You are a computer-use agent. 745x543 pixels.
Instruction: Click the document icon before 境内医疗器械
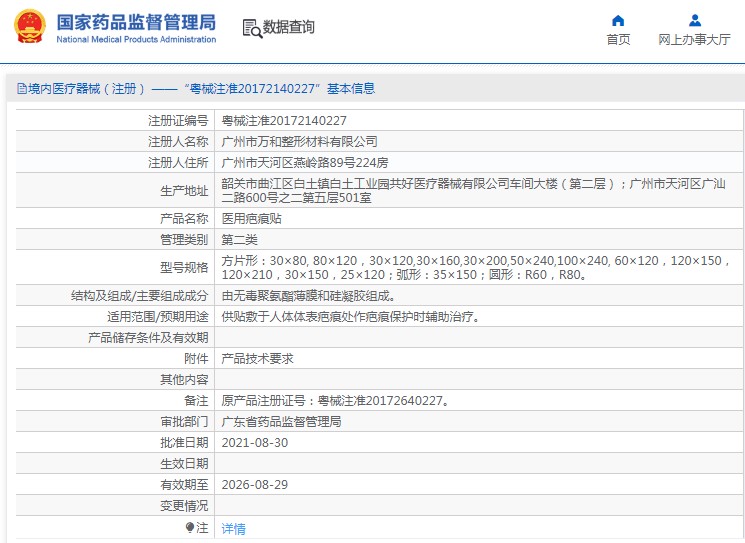point(21,88)
